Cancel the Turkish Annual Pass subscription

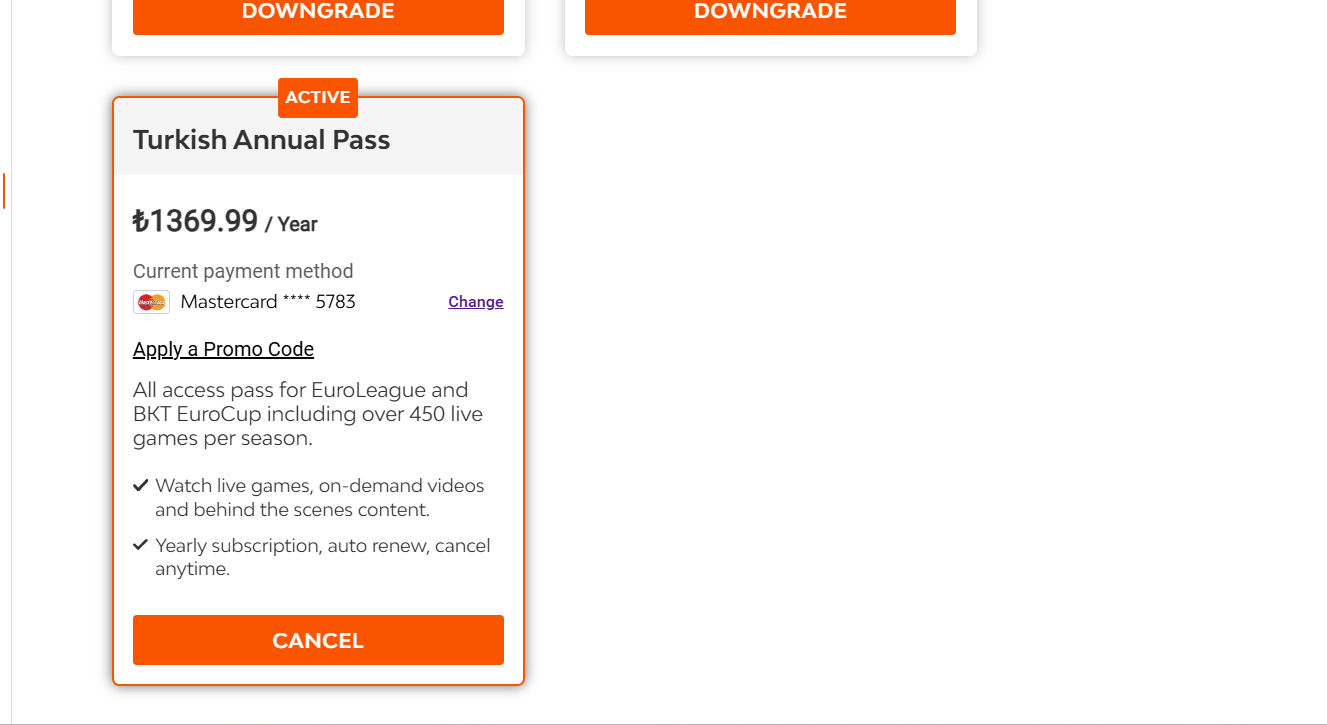click(318, 640)
